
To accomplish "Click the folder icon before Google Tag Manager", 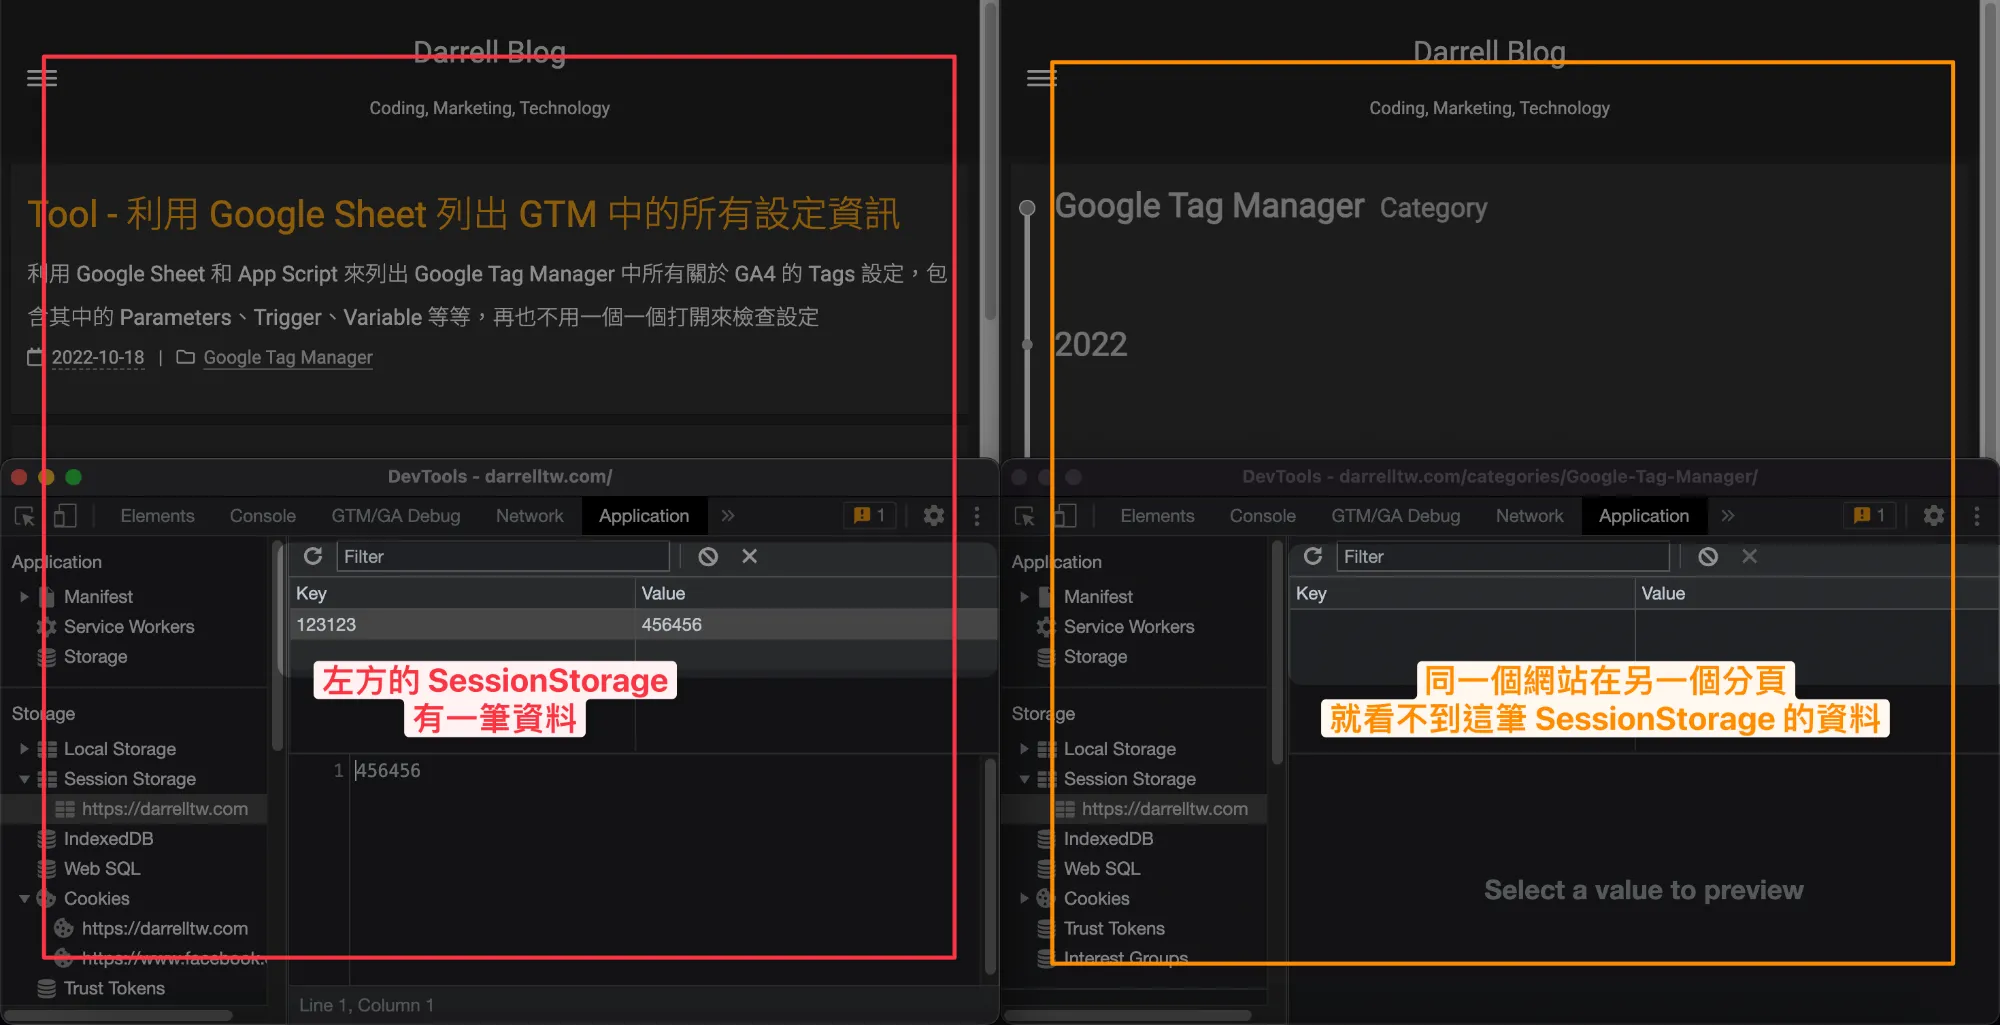I will 185,357.
